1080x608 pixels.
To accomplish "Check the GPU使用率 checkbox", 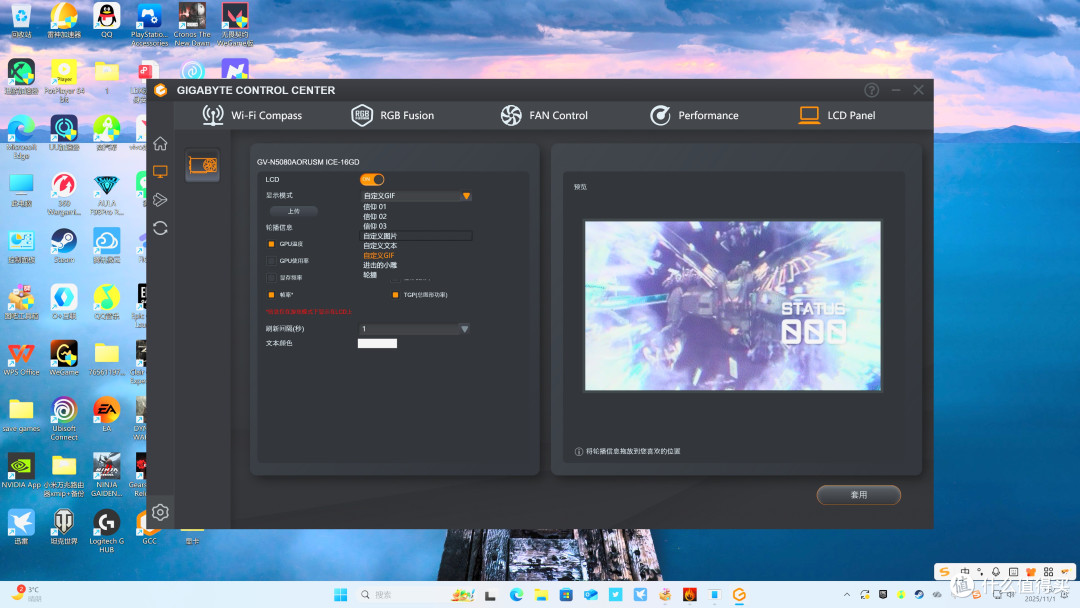I will [271, 261].
